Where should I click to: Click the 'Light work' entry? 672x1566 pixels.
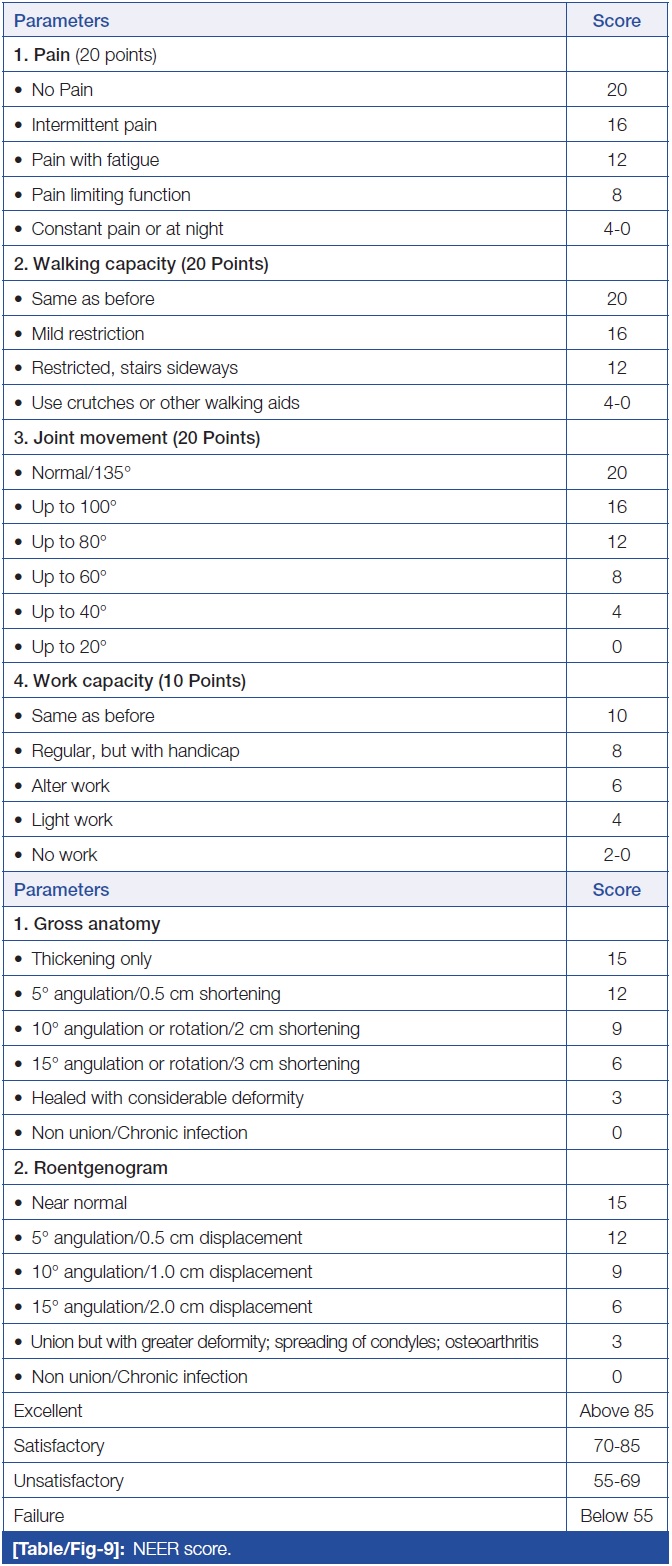72,820
